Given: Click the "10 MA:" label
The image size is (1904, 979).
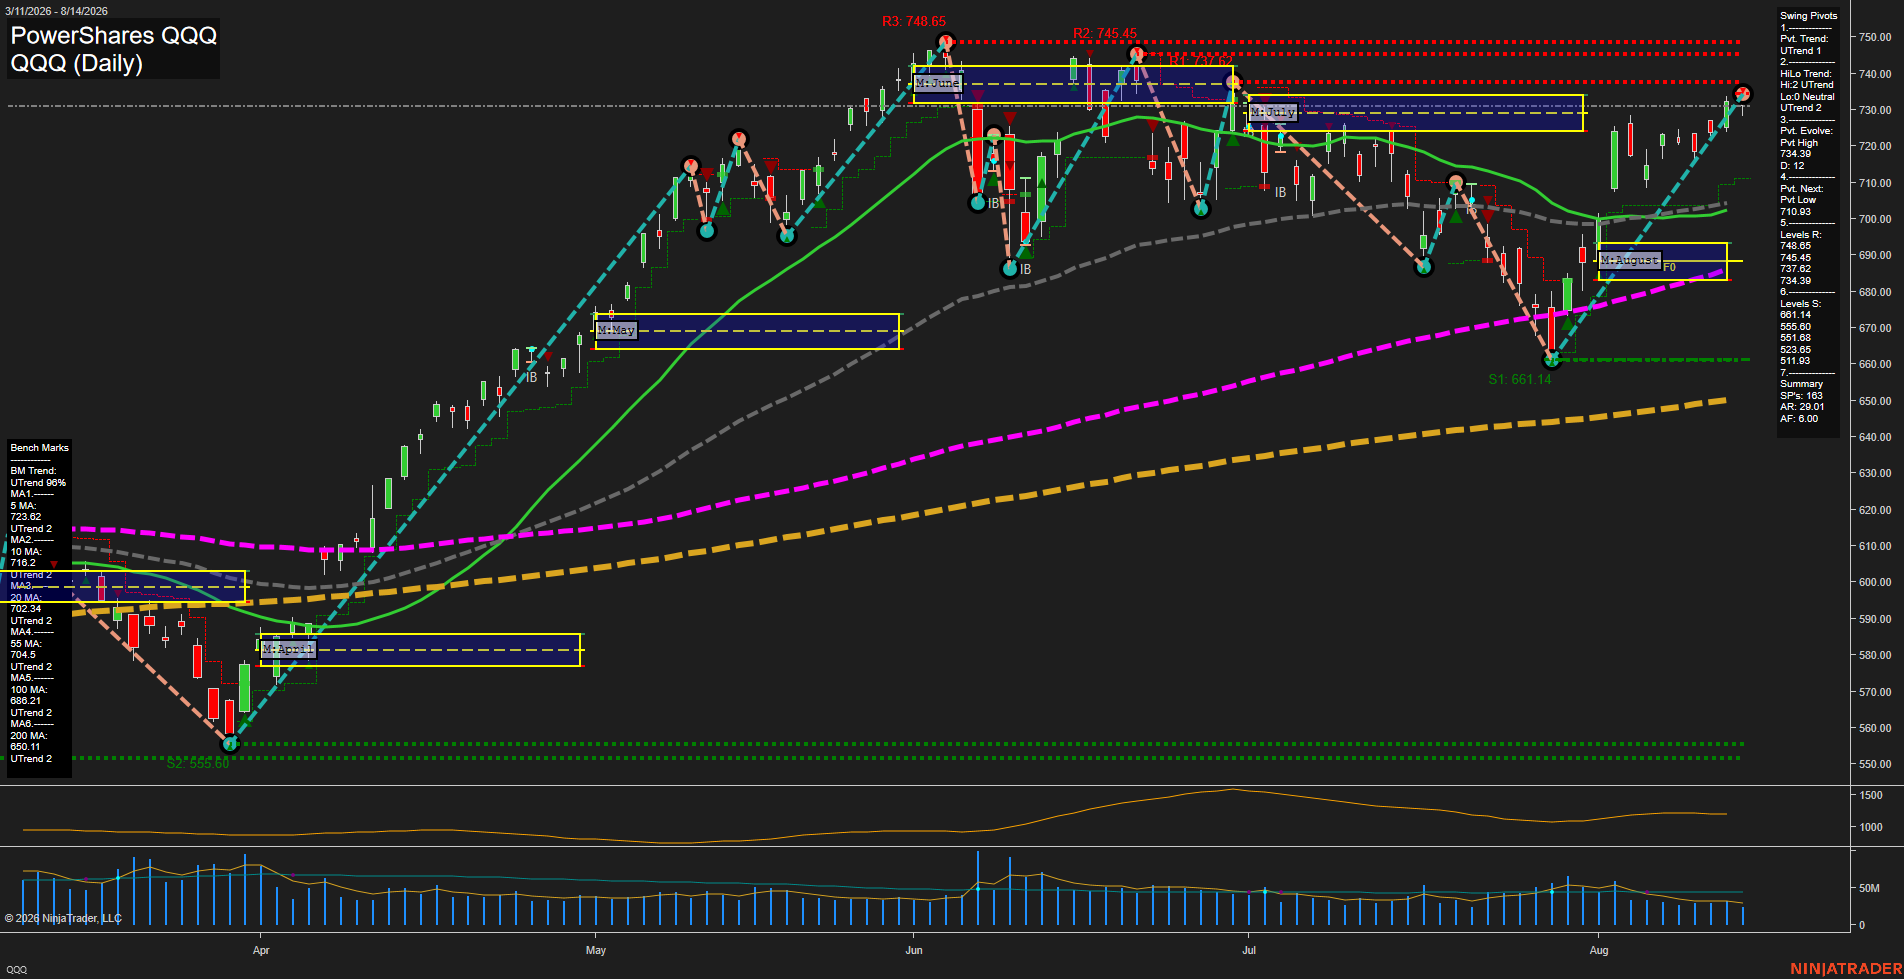Looking at the screenshot, I should (x=26, y=552).
